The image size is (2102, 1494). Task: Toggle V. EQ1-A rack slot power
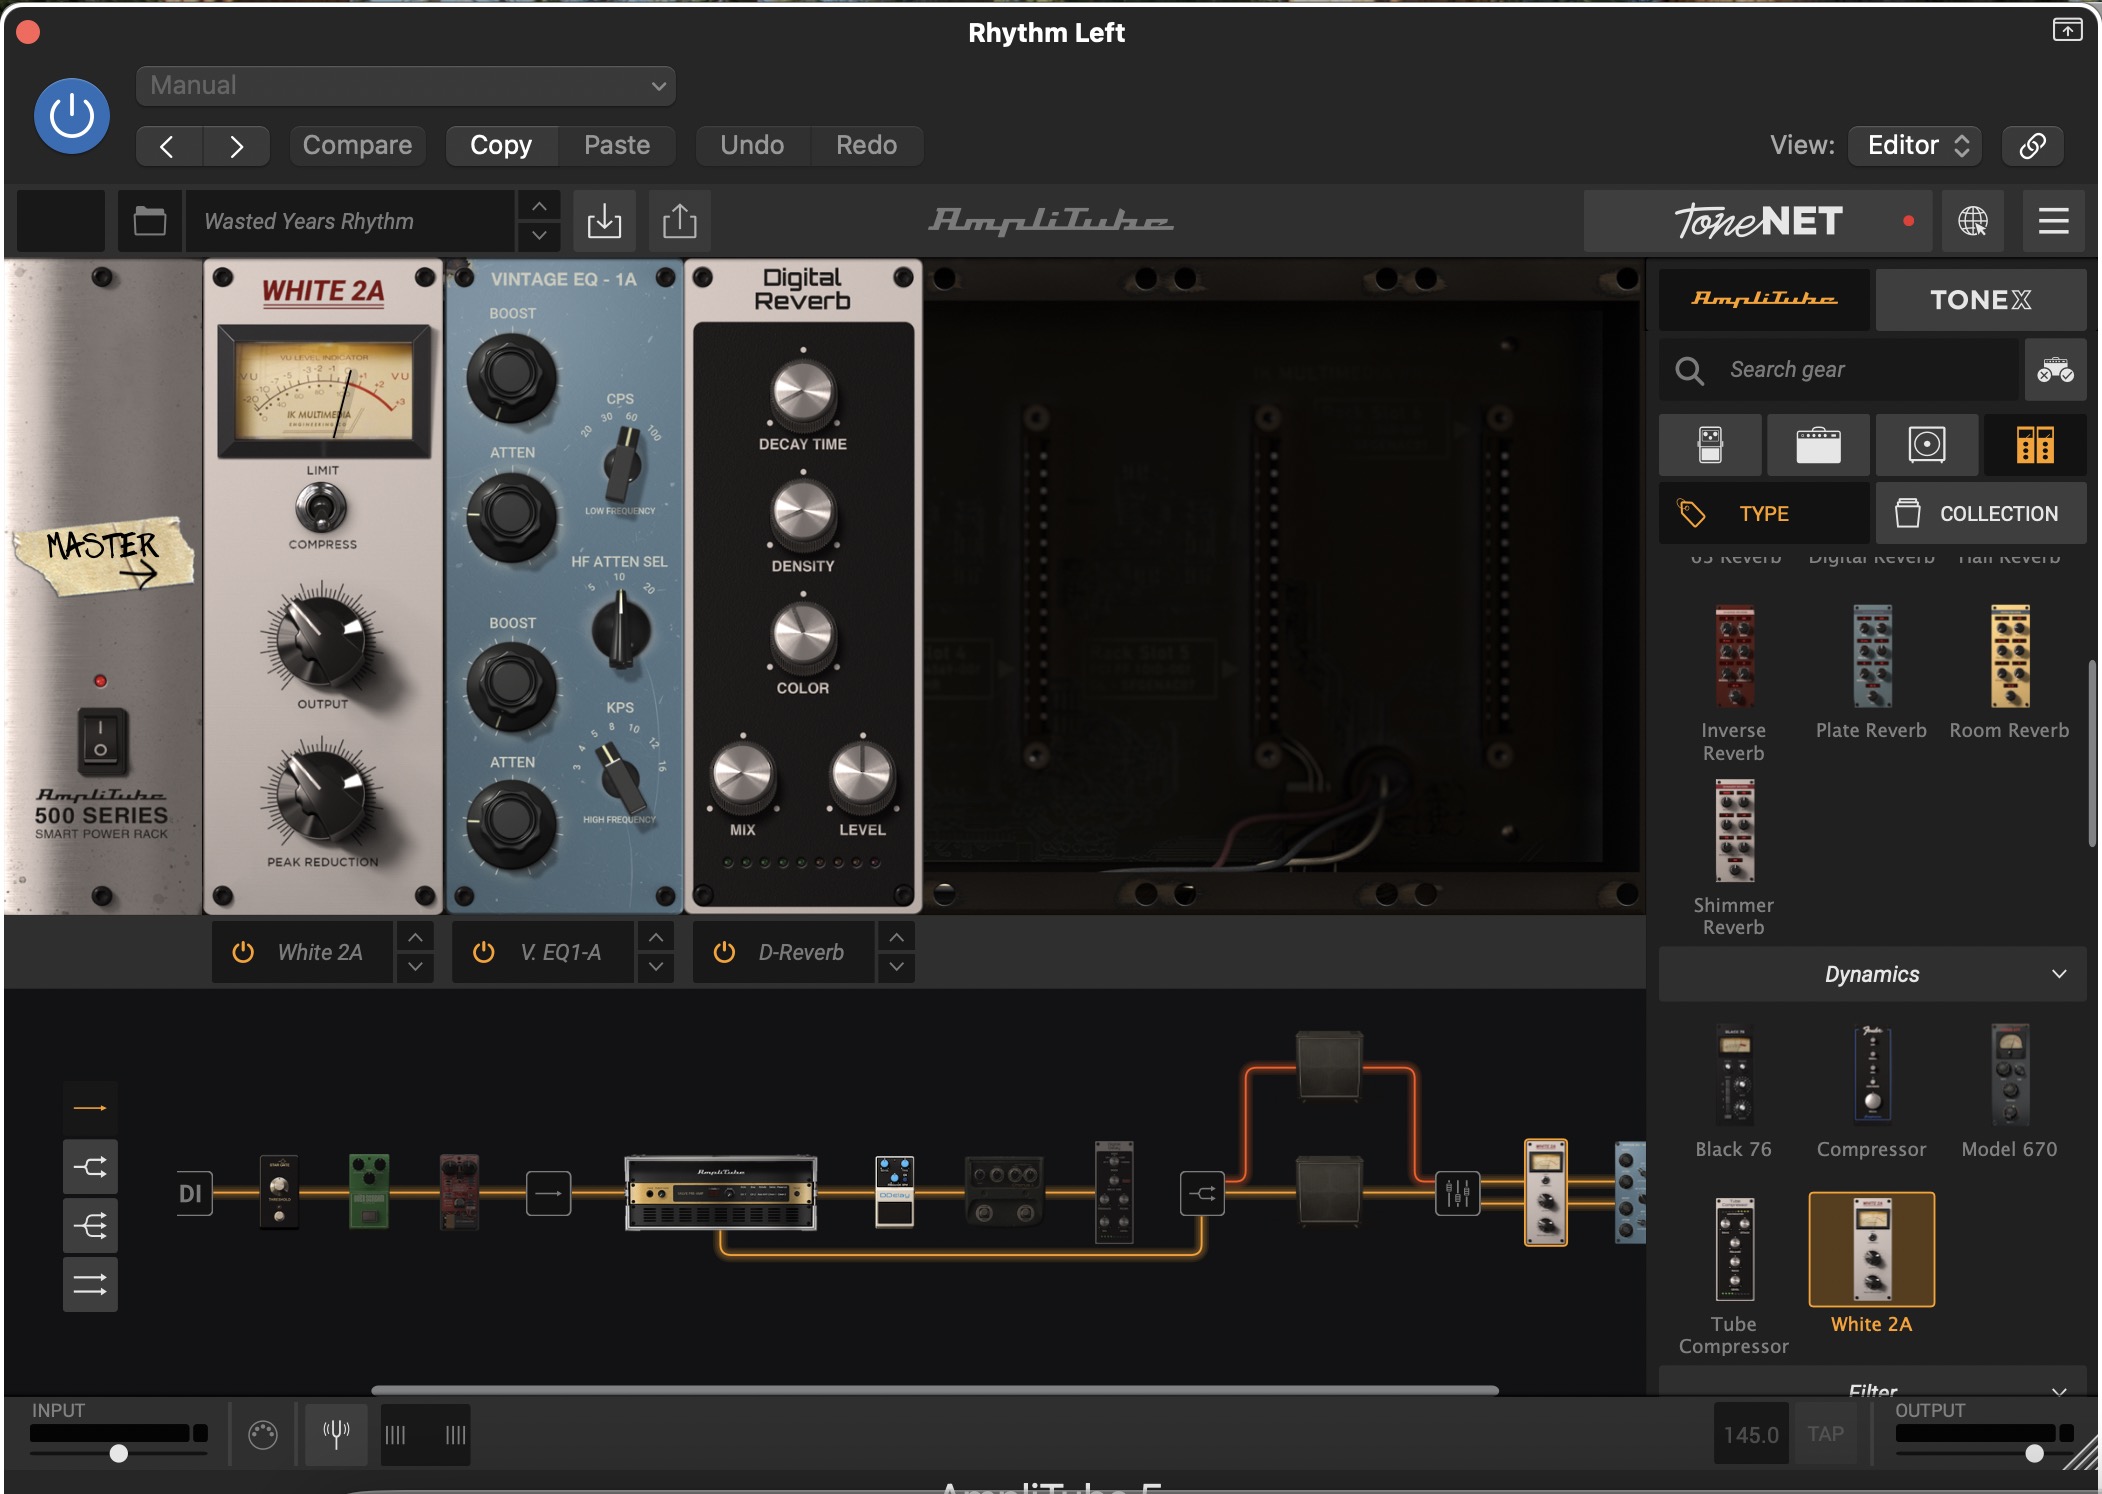tap(484, 952)
